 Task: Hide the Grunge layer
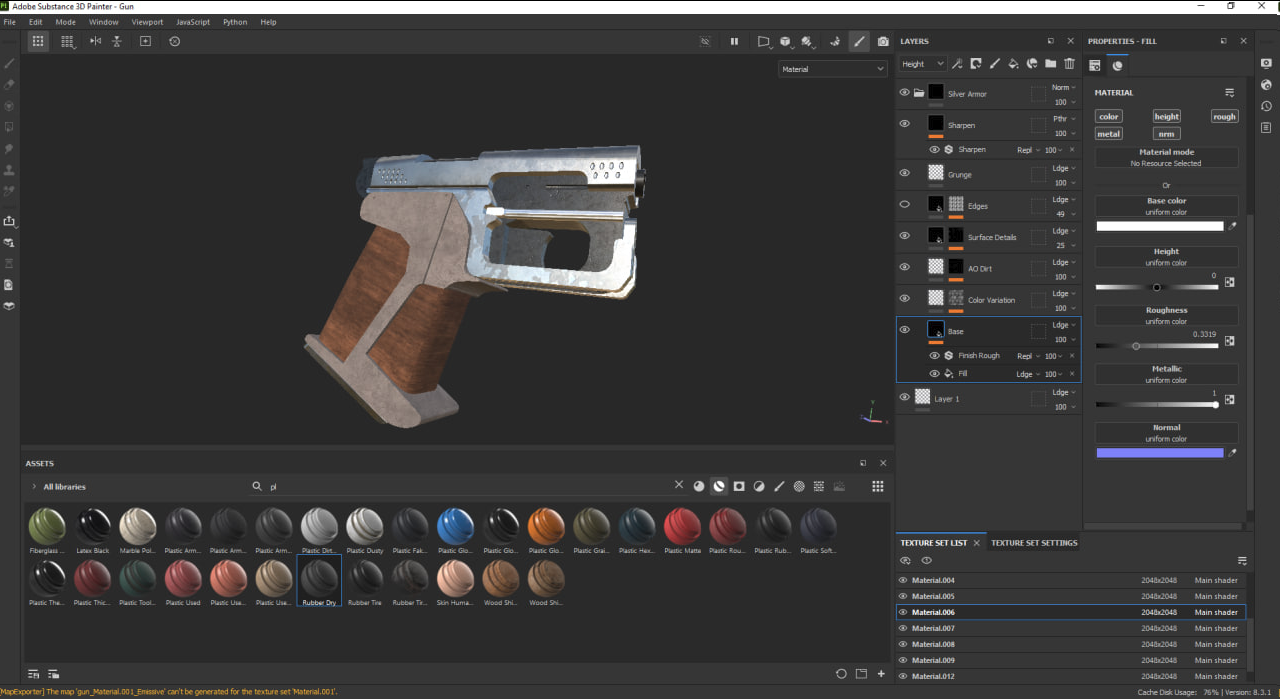click(x=905, y=173)
